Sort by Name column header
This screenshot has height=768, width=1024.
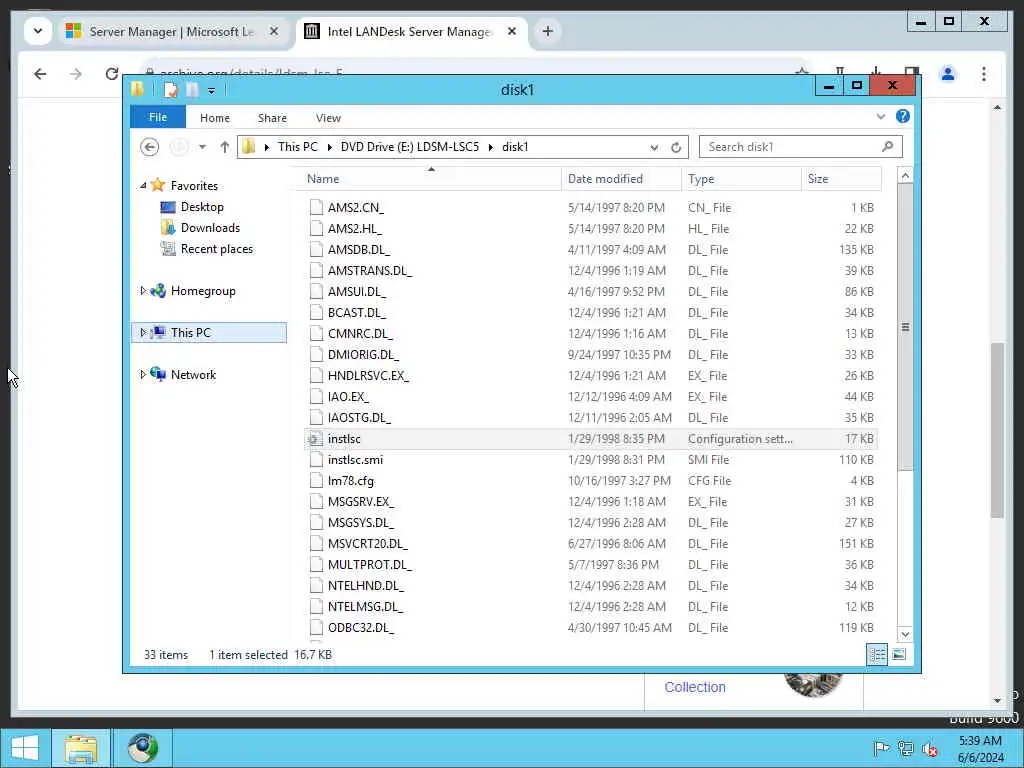click(430, 179)
